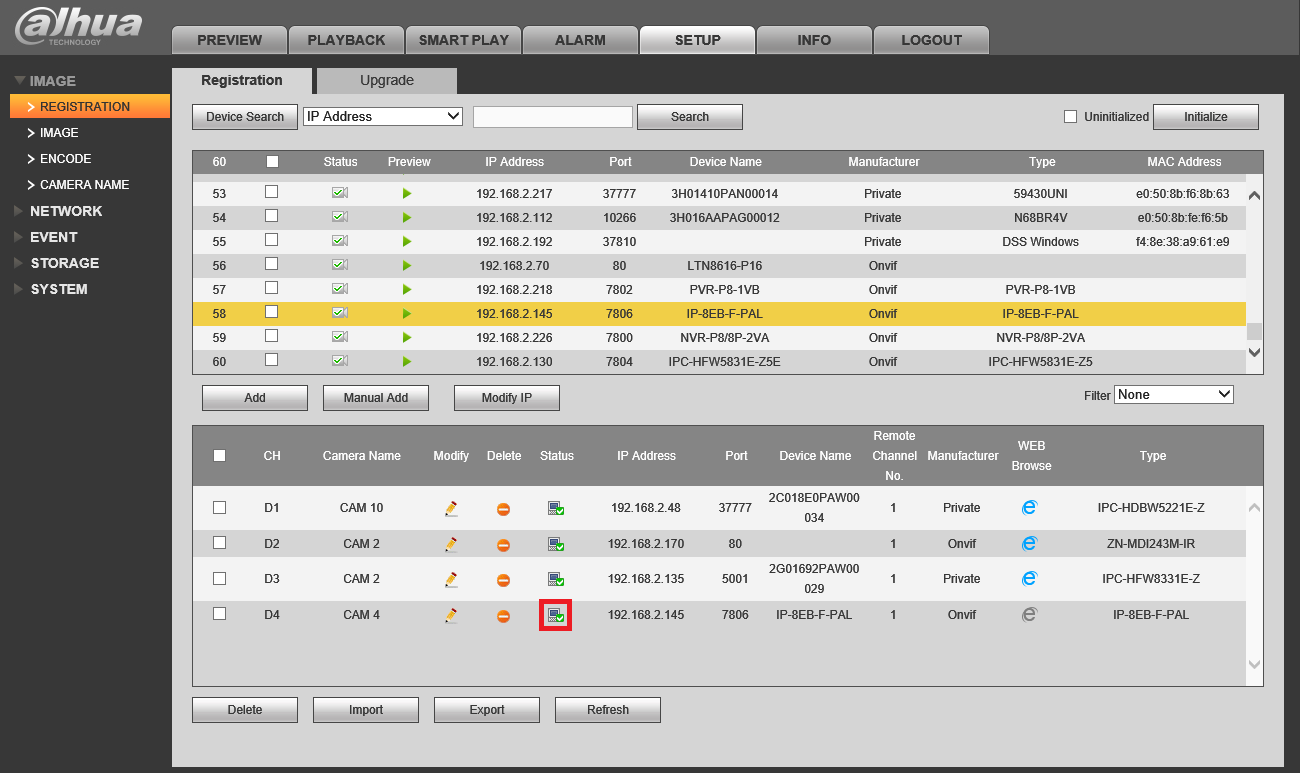1300x773 pixels.
Task: Select the checkbox for channel D3
Action: [x=219, y=578]
